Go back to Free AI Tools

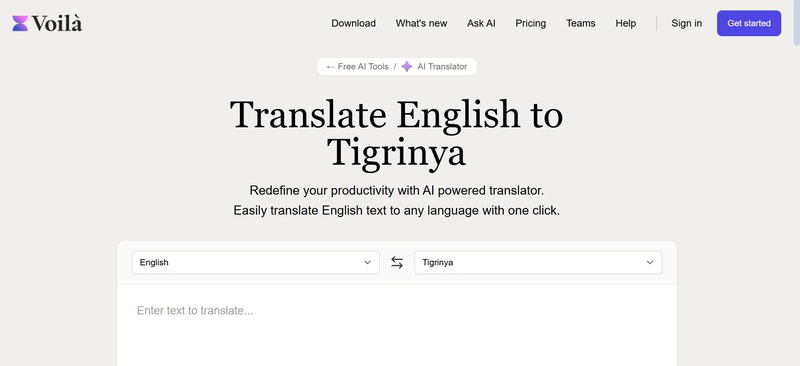[x=357, y=66]
